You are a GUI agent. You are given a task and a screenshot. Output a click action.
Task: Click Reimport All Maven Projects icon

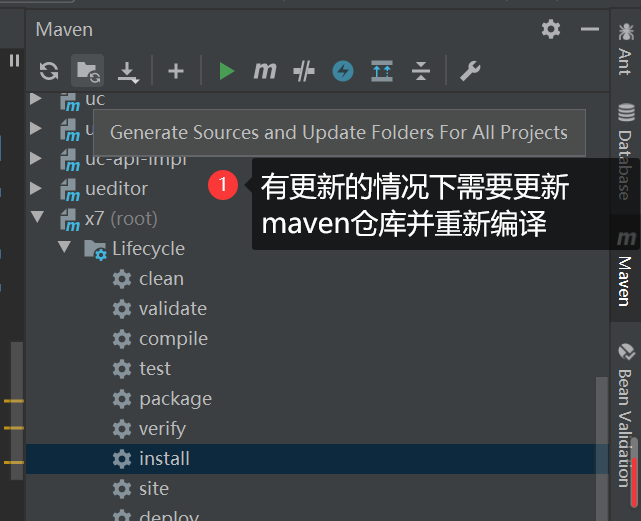point(49,71)
